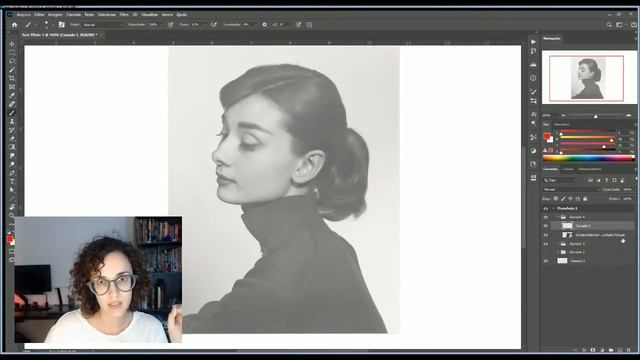
Task: Select the Camada 1 layer row
Action: 588,261
